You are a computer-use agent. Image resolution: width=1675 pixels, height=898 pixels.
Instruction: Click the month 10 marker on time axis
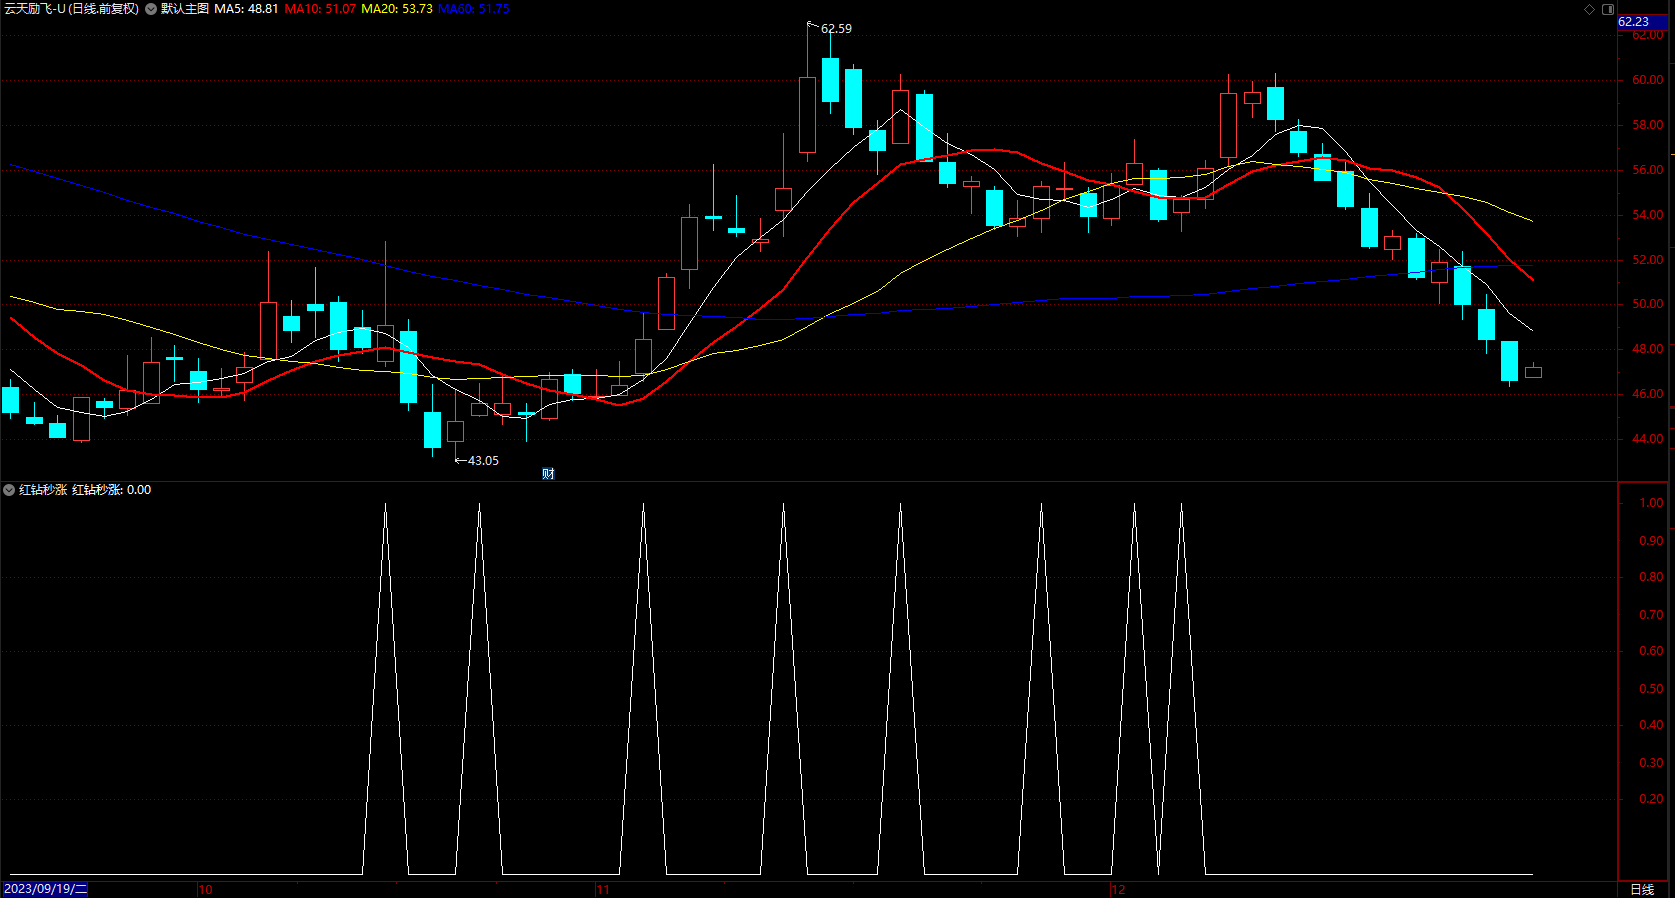pyautogui.click(x=205, y=889)
